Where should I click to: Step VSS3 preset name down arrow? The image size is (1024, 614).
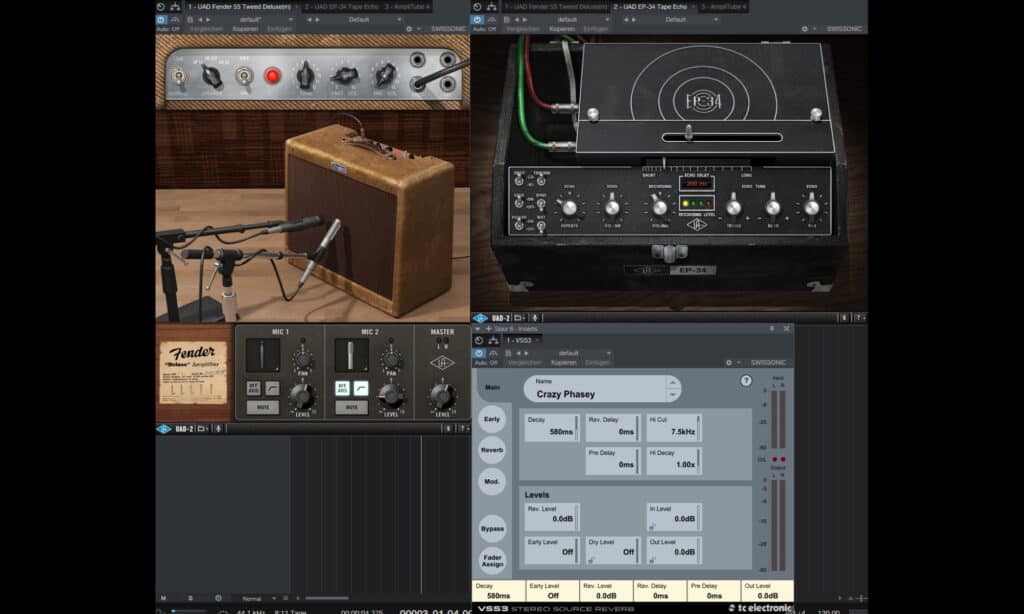672,395
